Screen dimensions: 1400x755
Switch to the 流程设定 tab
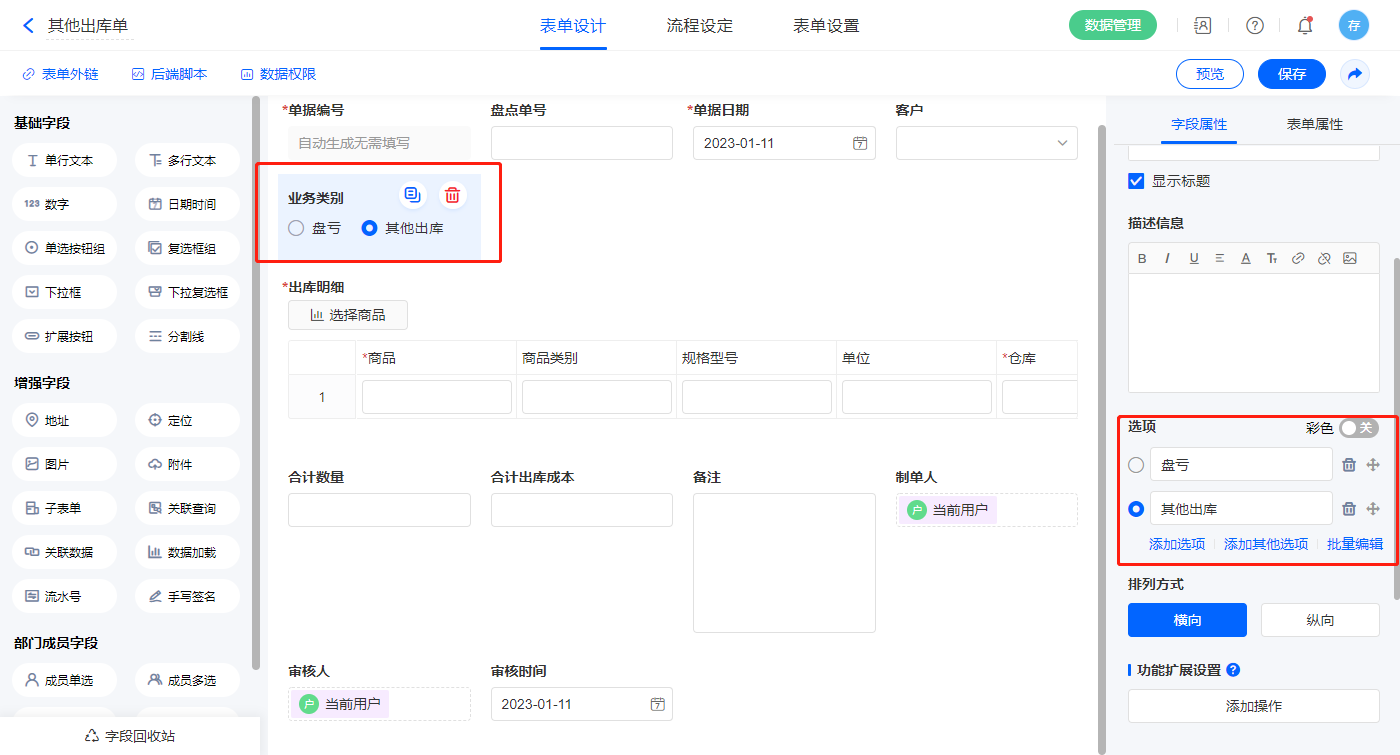tap(699, 26)
